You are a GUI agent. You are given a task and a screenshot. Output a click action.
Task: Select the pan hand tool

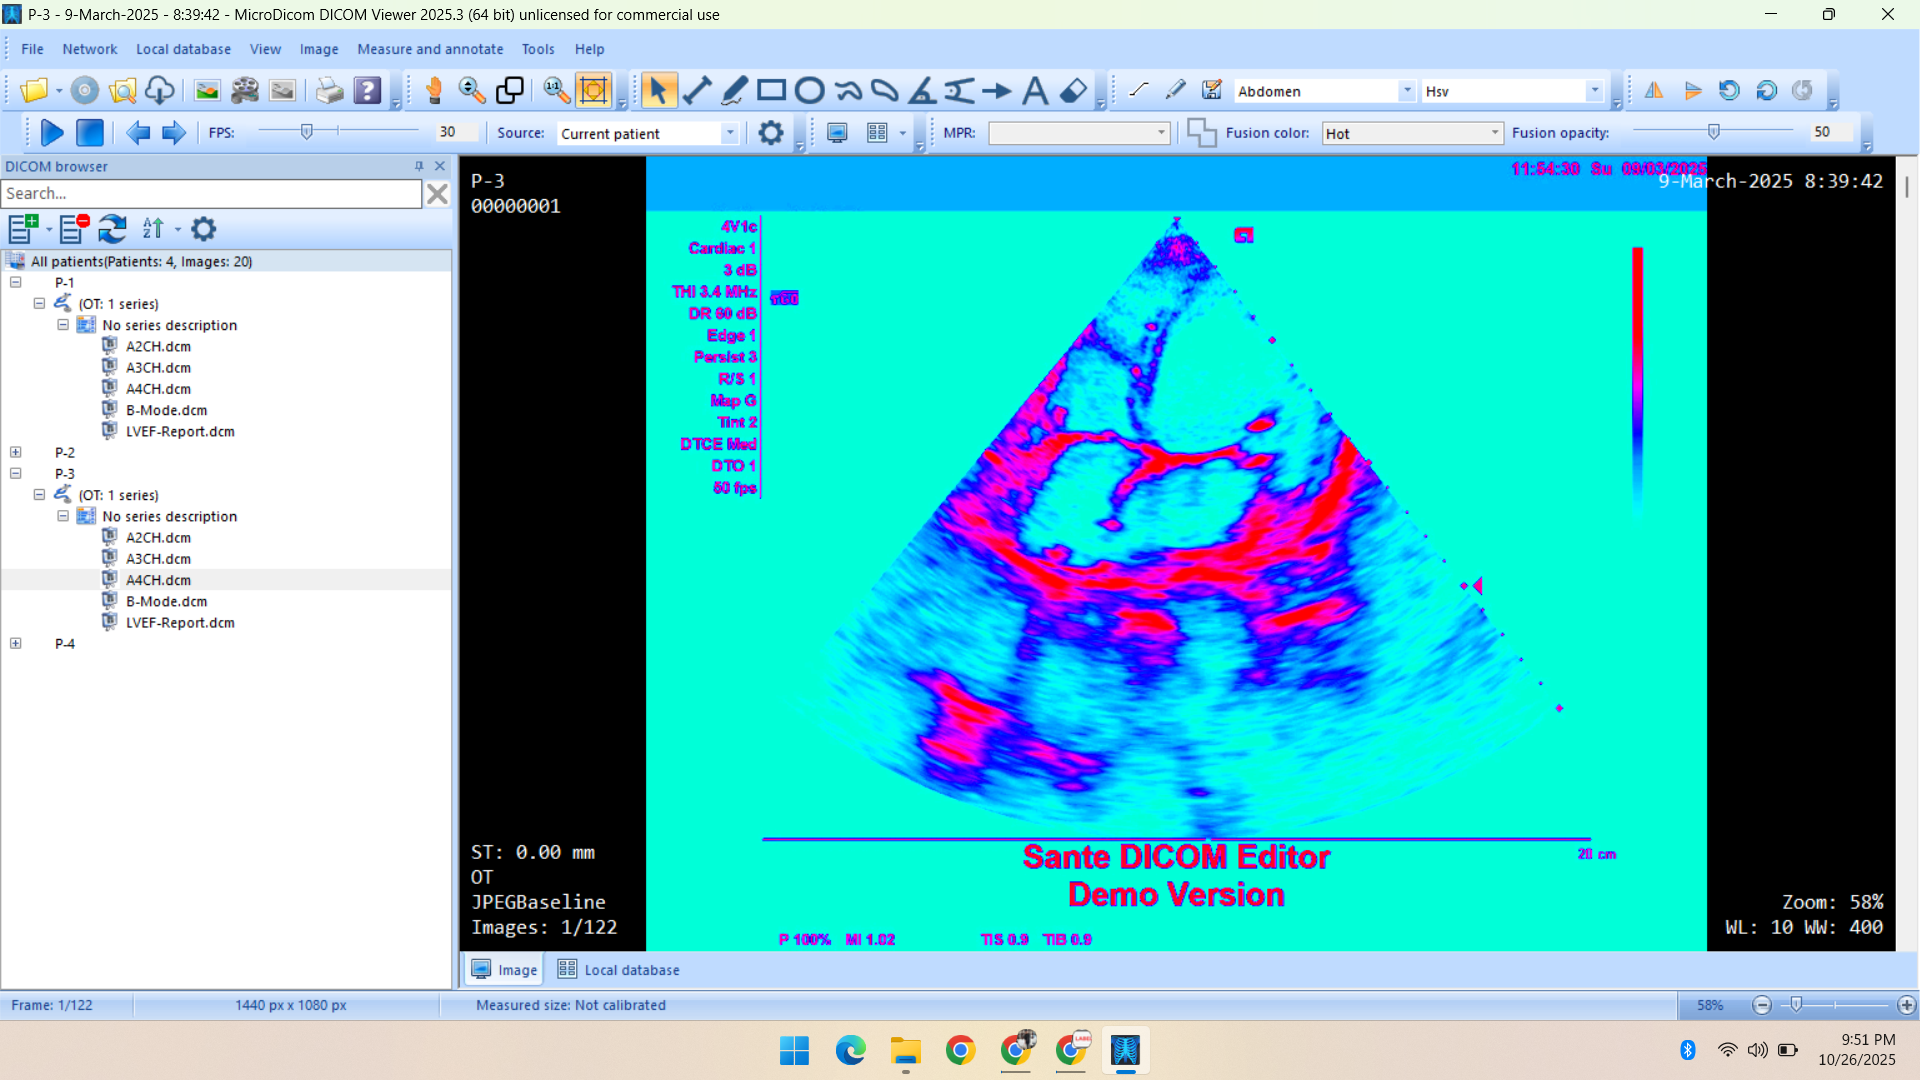[x=434, y=91]
